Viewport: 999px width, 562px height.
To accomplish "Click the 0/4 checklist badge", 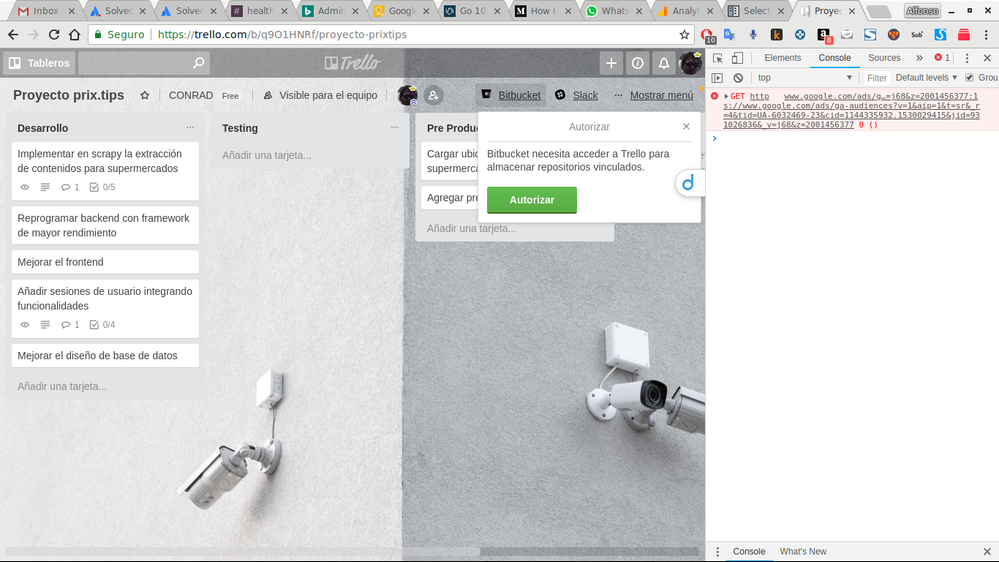I will pyautogui.click(x=102, y=325).
